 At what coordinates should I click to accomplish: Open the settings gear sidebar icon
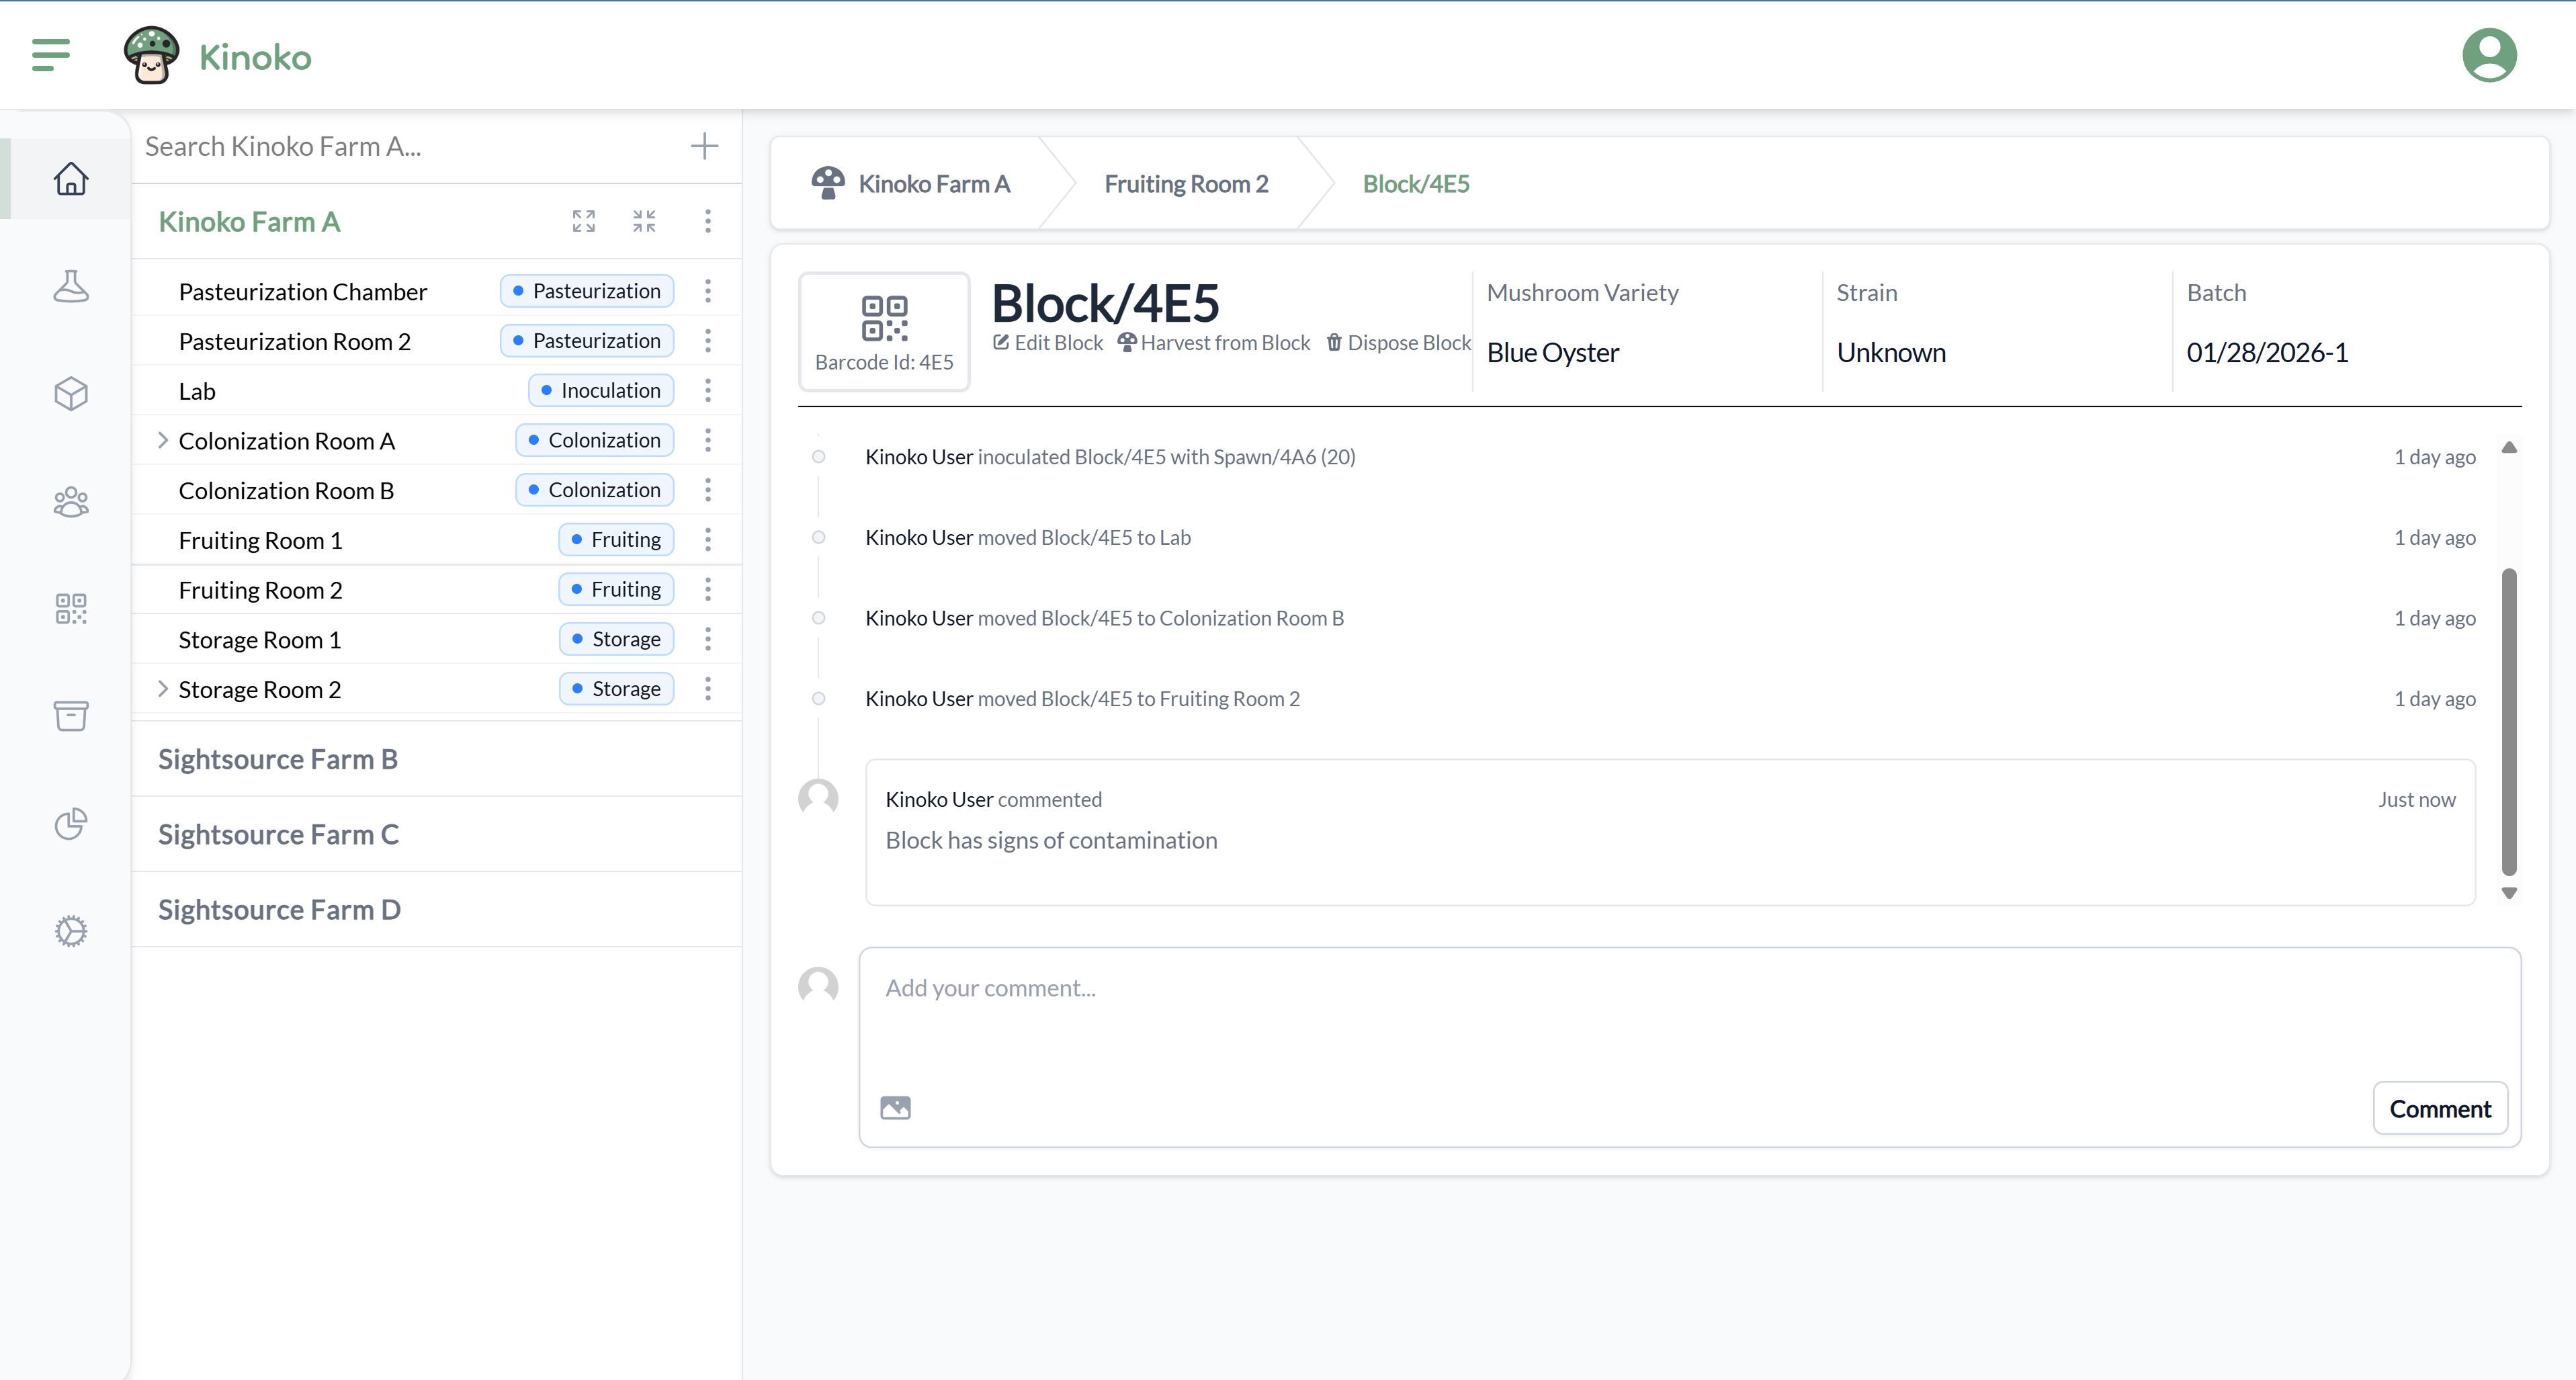click(x=71, y=931)
